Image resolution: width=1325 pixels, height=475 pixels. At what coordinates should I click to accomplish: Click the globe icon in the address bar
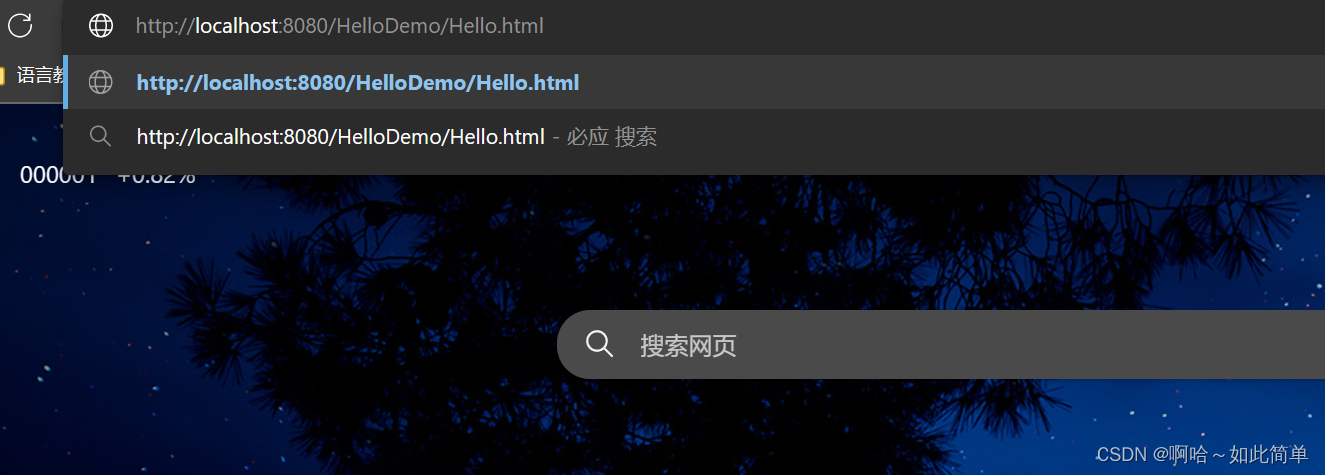pyautogui.click(x=101, y=26)
